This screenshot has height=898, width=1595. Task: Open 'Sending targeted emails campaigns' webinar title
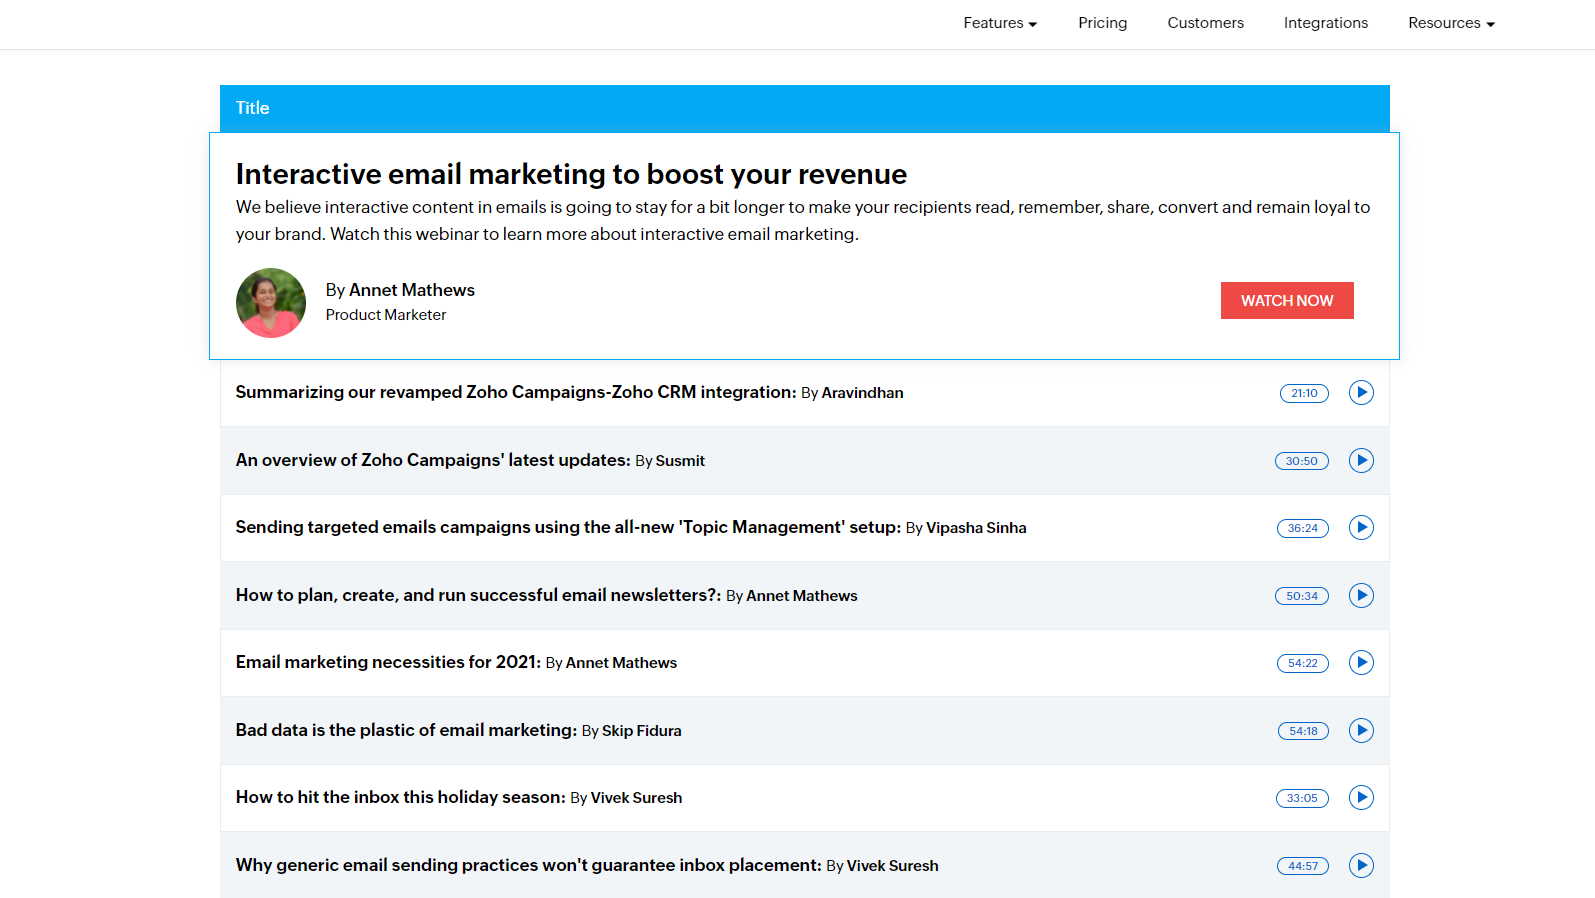[568, 527]
